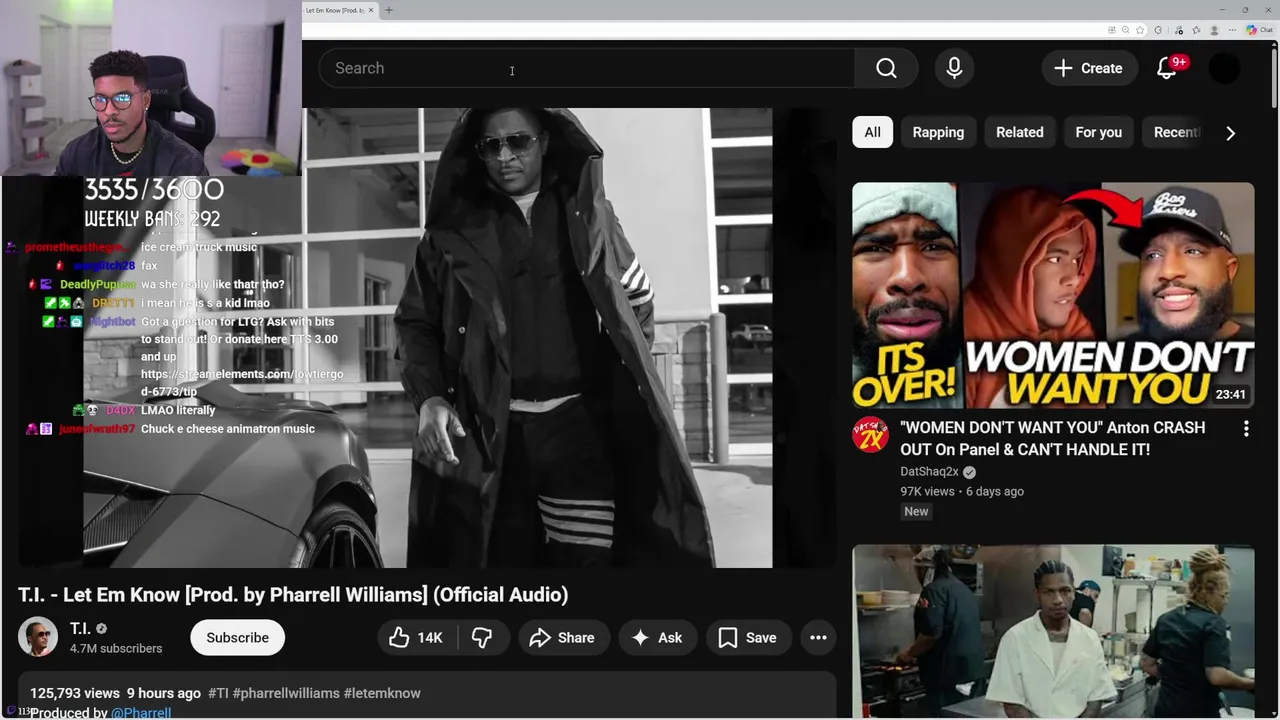This screenshot has width=1280, height=720.
Task: Open media control icon in browser toolbar
Action: coord(1179,30)
